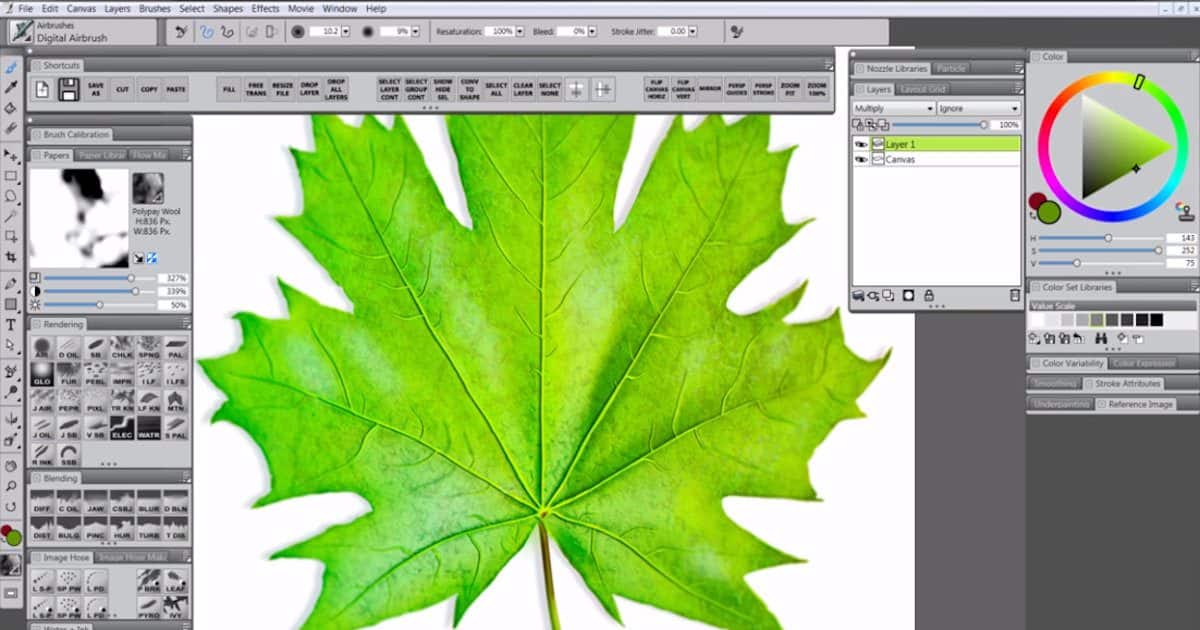Click the floppy disk Save icon in Shortcuts
The image size is (1200, 630).
point(69,90)
